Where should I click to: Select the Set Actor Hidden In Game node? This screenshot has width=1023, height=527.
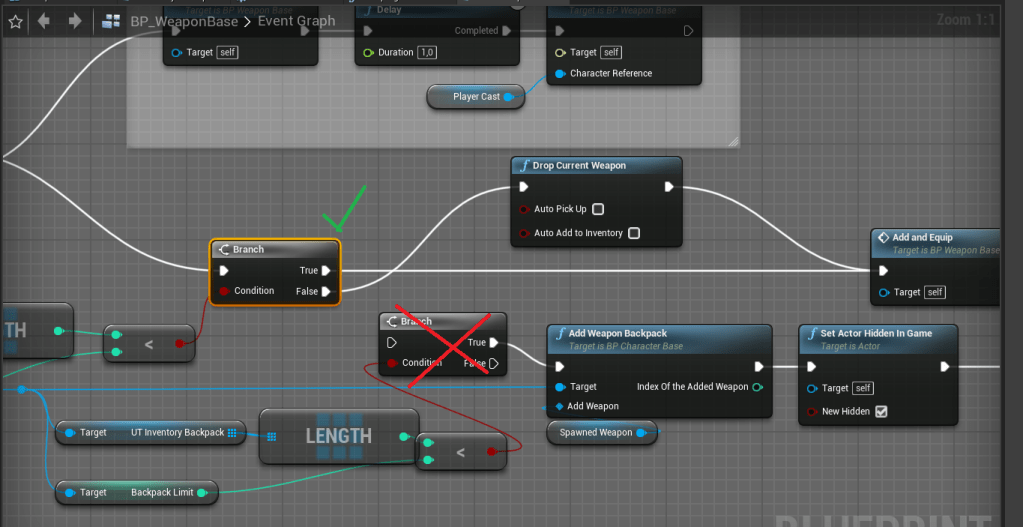[876, 333]
